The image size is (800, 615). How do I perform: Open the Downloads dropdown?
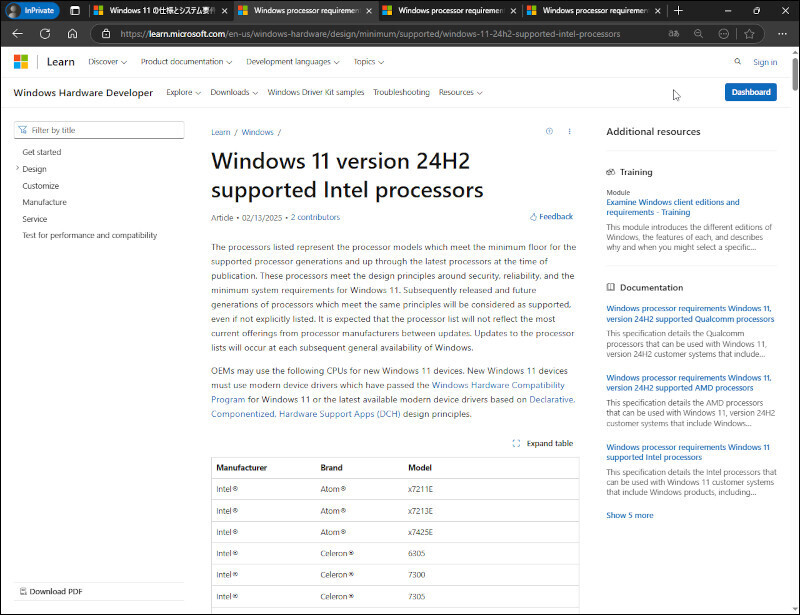(234, 92)
